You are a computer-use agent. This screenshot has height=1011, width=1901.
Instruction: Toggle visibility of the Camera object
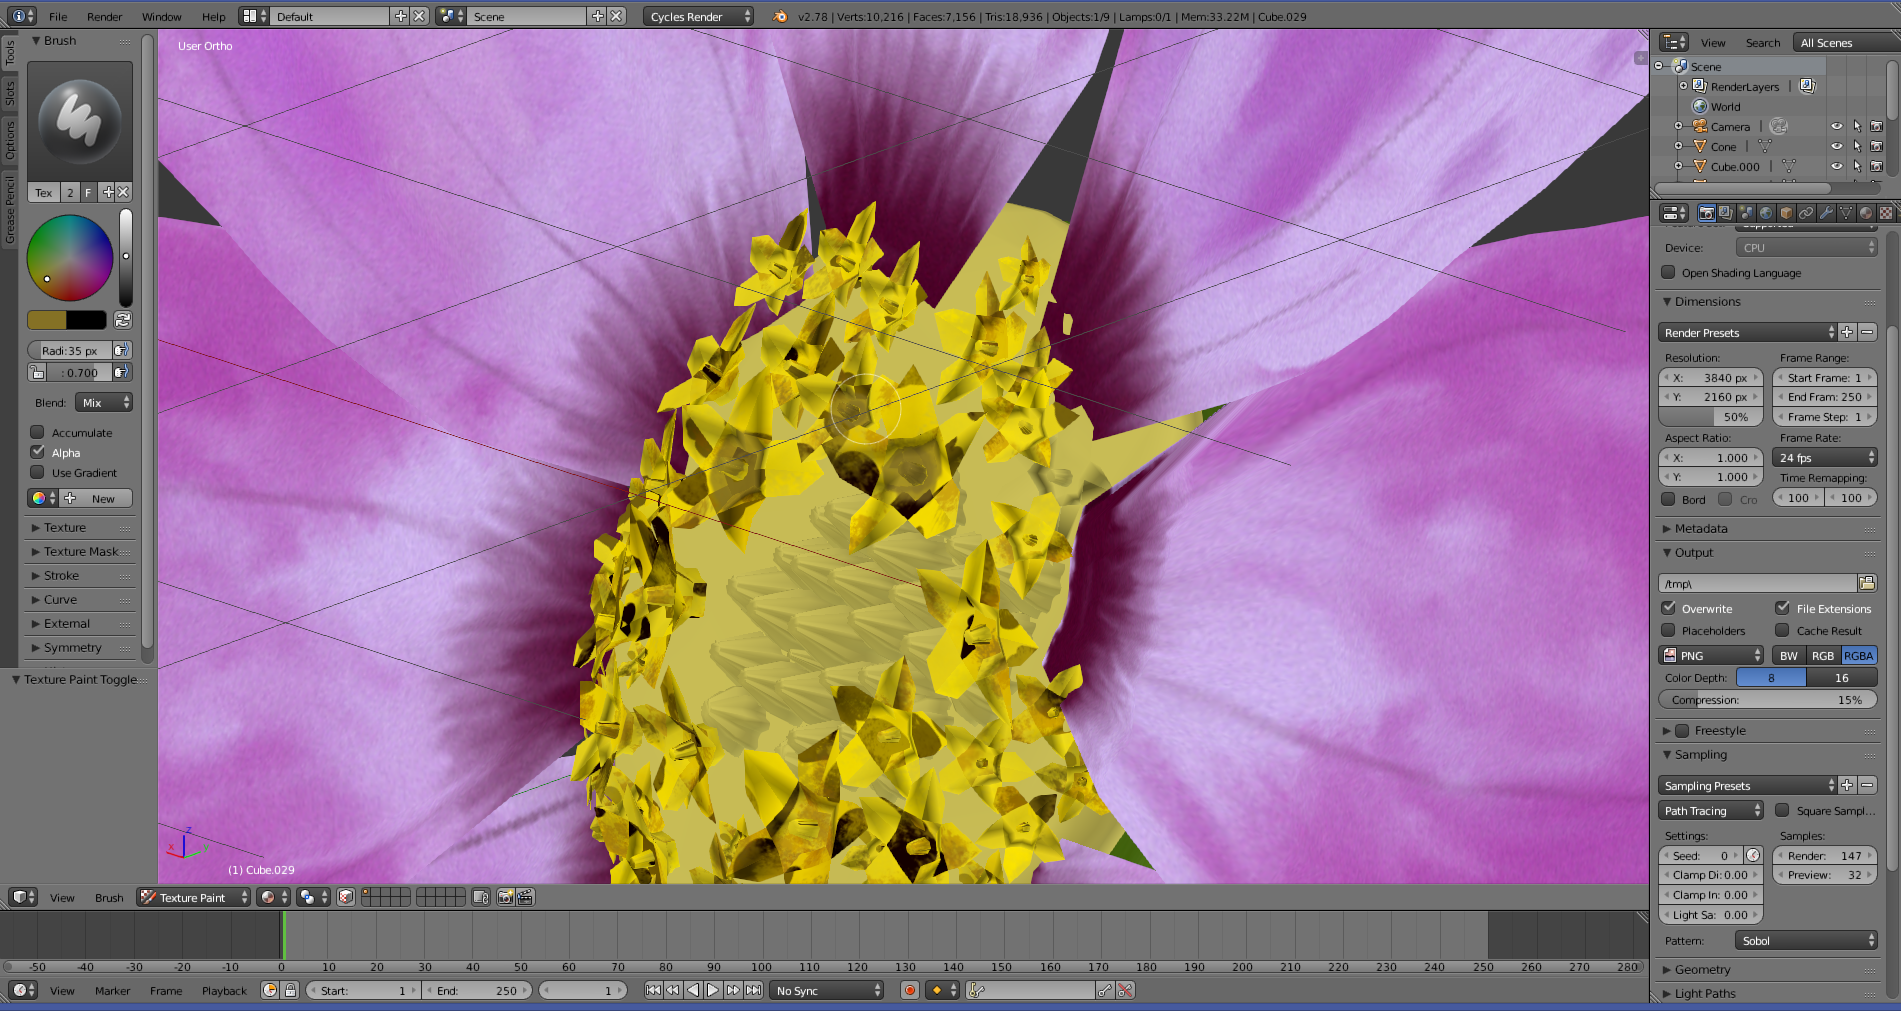click(1837, 126)
